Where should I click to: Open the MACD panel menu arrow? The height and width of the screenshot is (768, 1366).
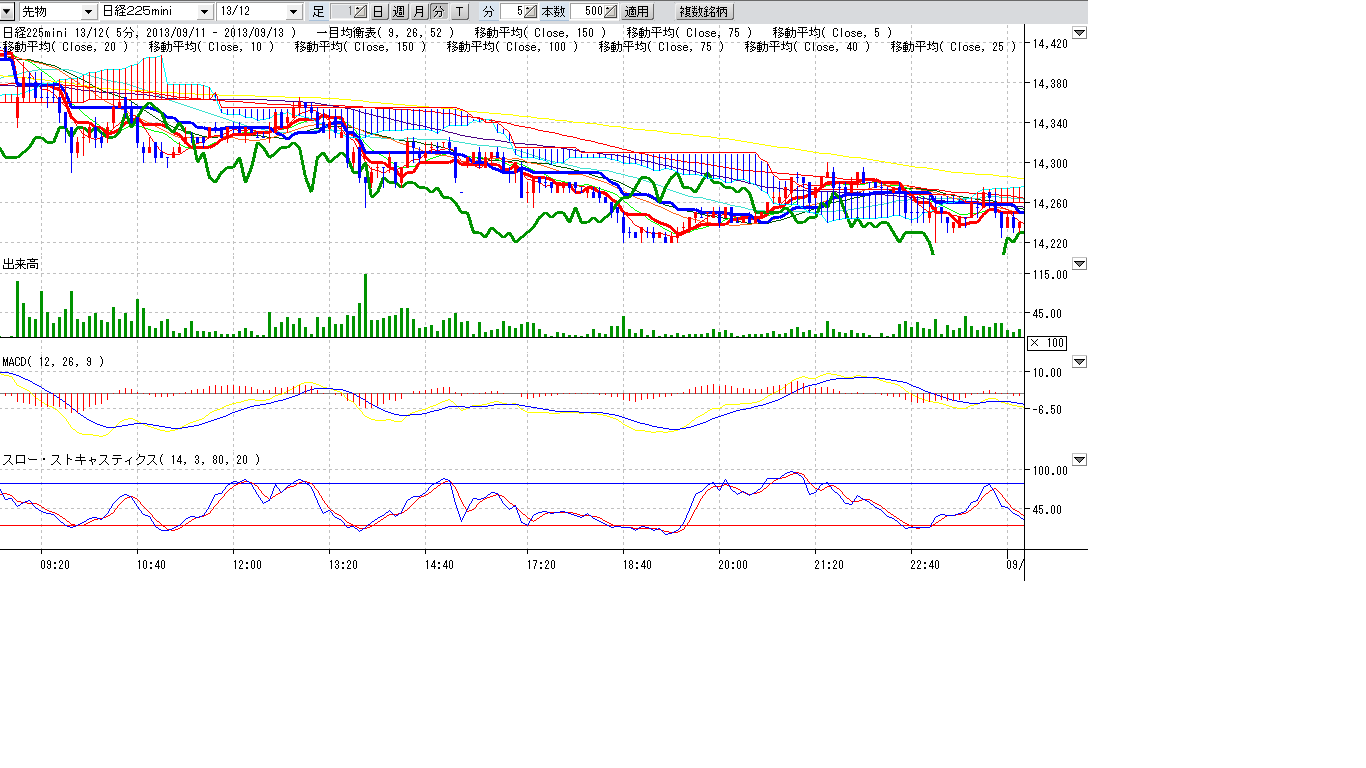(1078, 362)
